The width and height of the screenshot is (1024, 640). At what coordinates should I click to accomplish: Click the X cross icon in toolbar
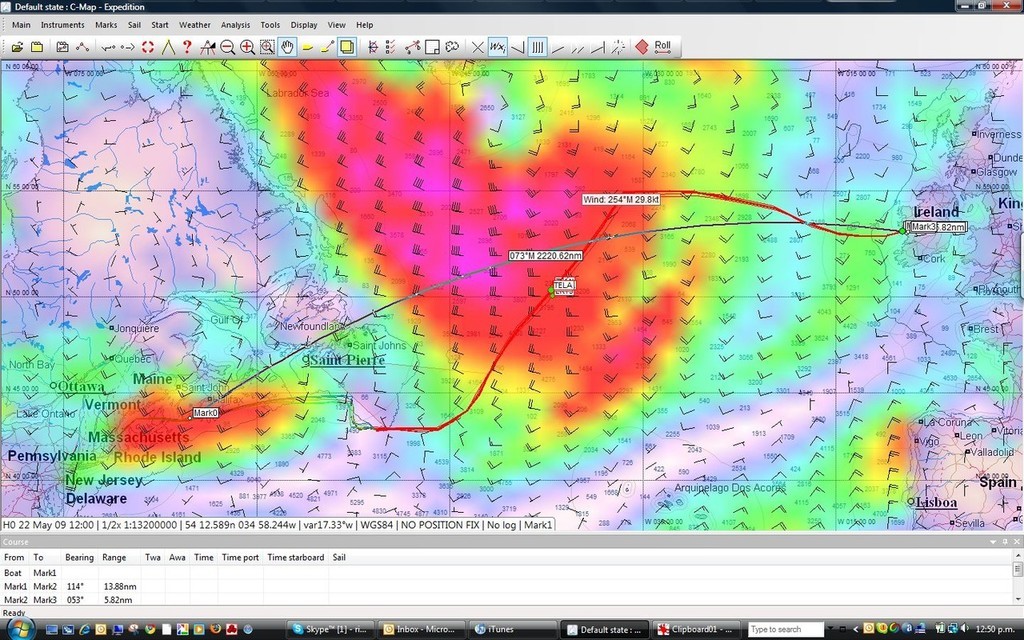[477, 47]
